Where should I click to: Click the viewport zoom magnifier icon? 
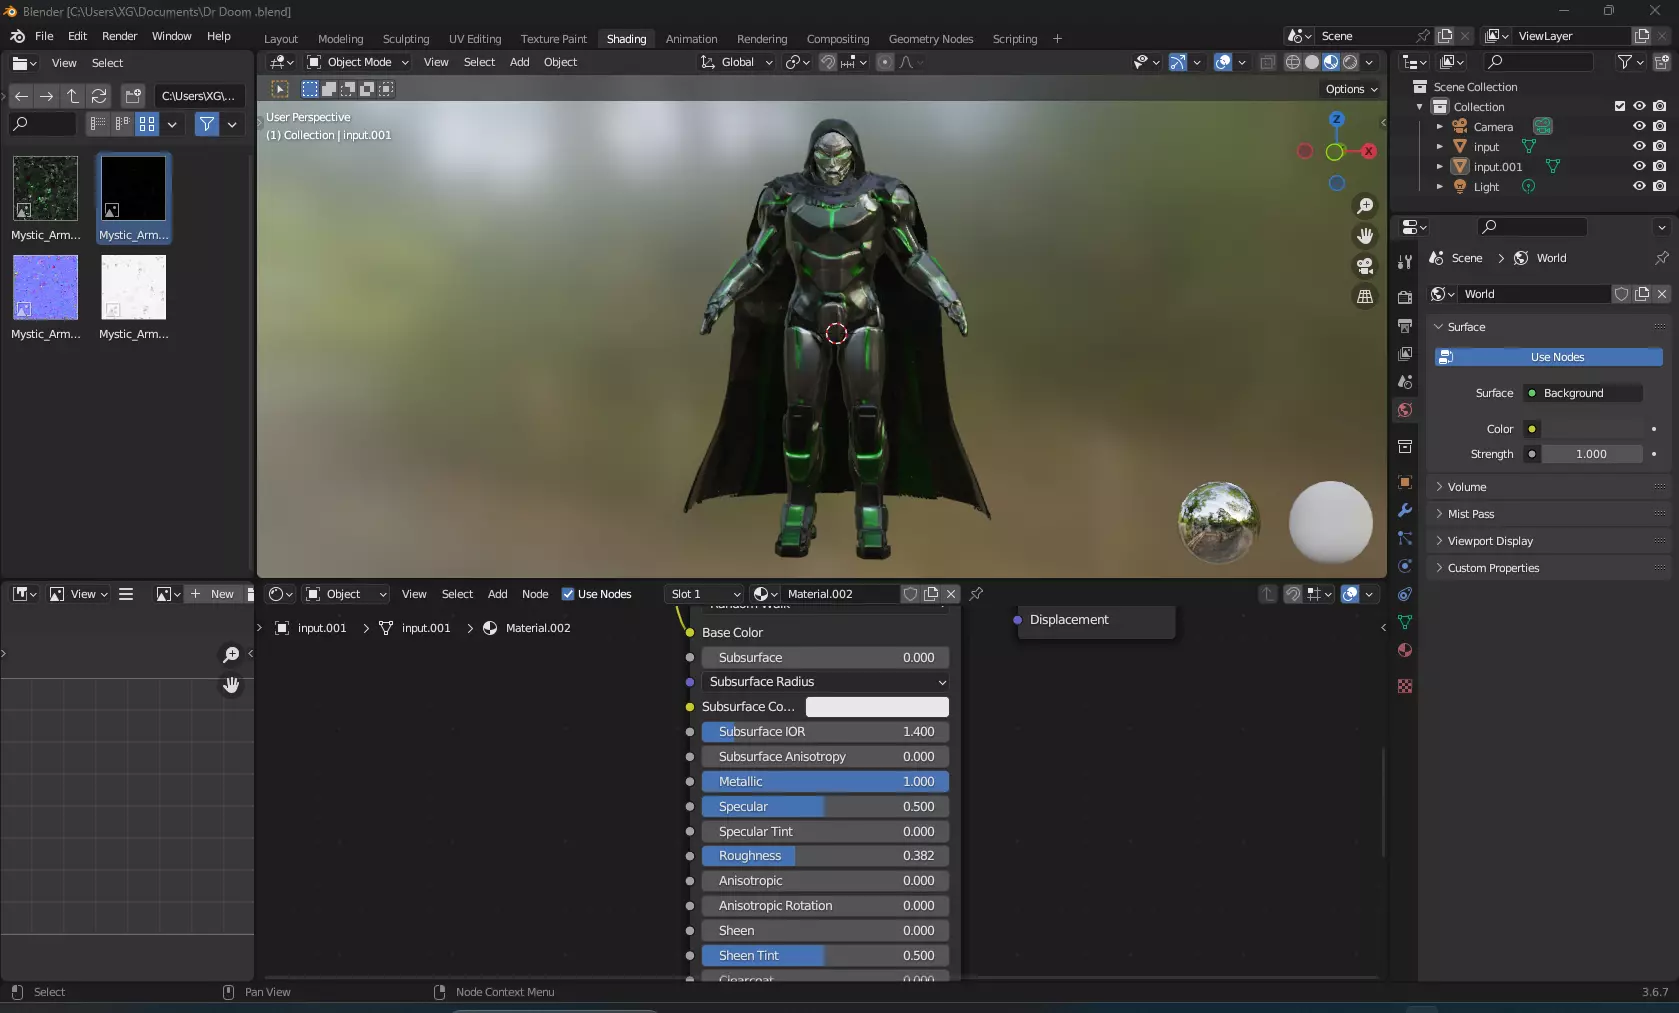tap(1365, 206)
